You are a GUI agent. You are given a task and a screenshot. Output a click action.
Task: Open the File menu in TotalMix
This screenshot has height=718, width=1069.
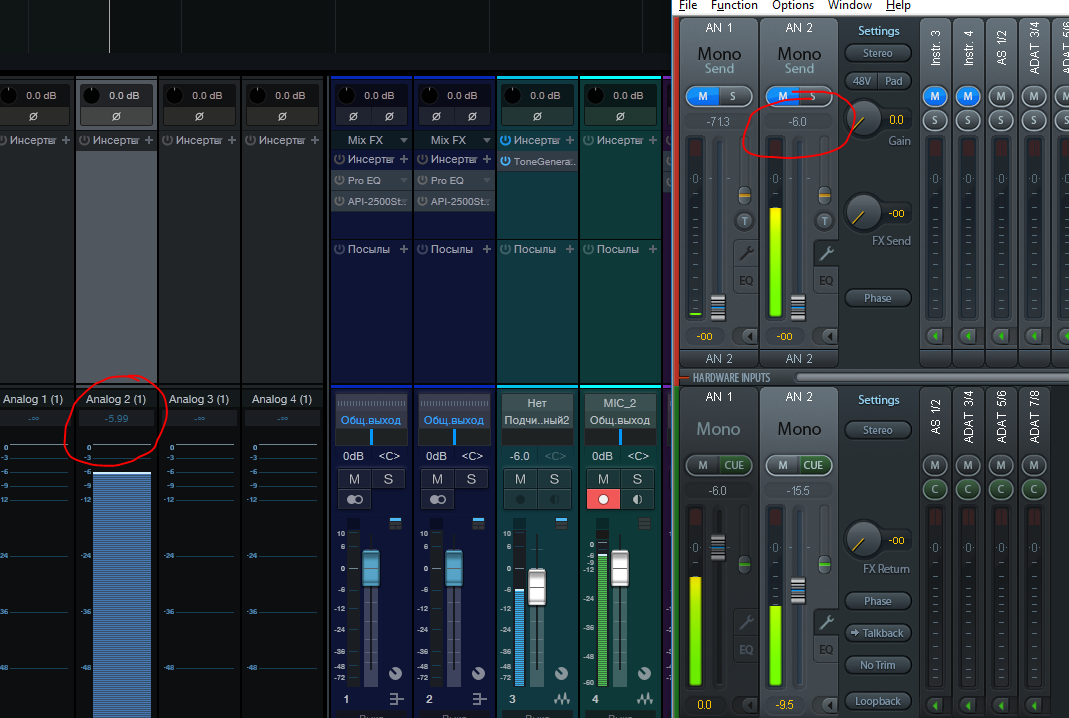[x=688, y=5]
